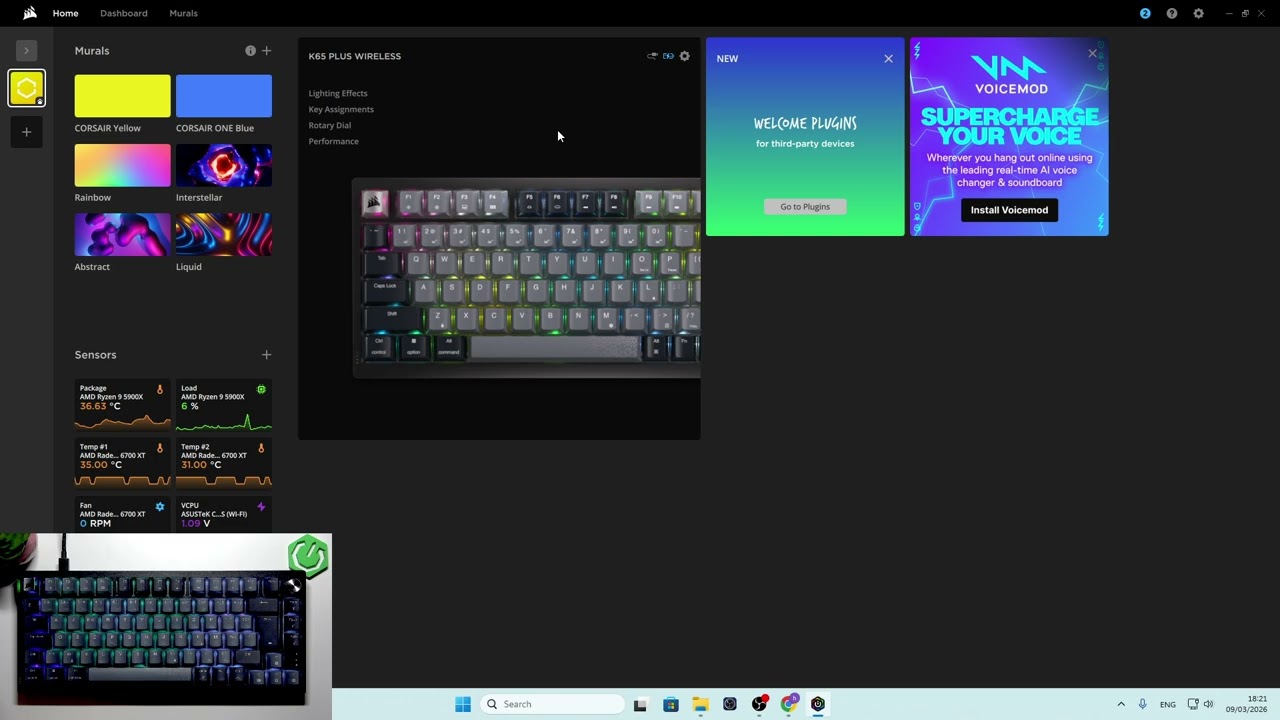Open Google Chrome from taskbar
The width and height of the screenshot is (1280, 720).
(789, 704)
